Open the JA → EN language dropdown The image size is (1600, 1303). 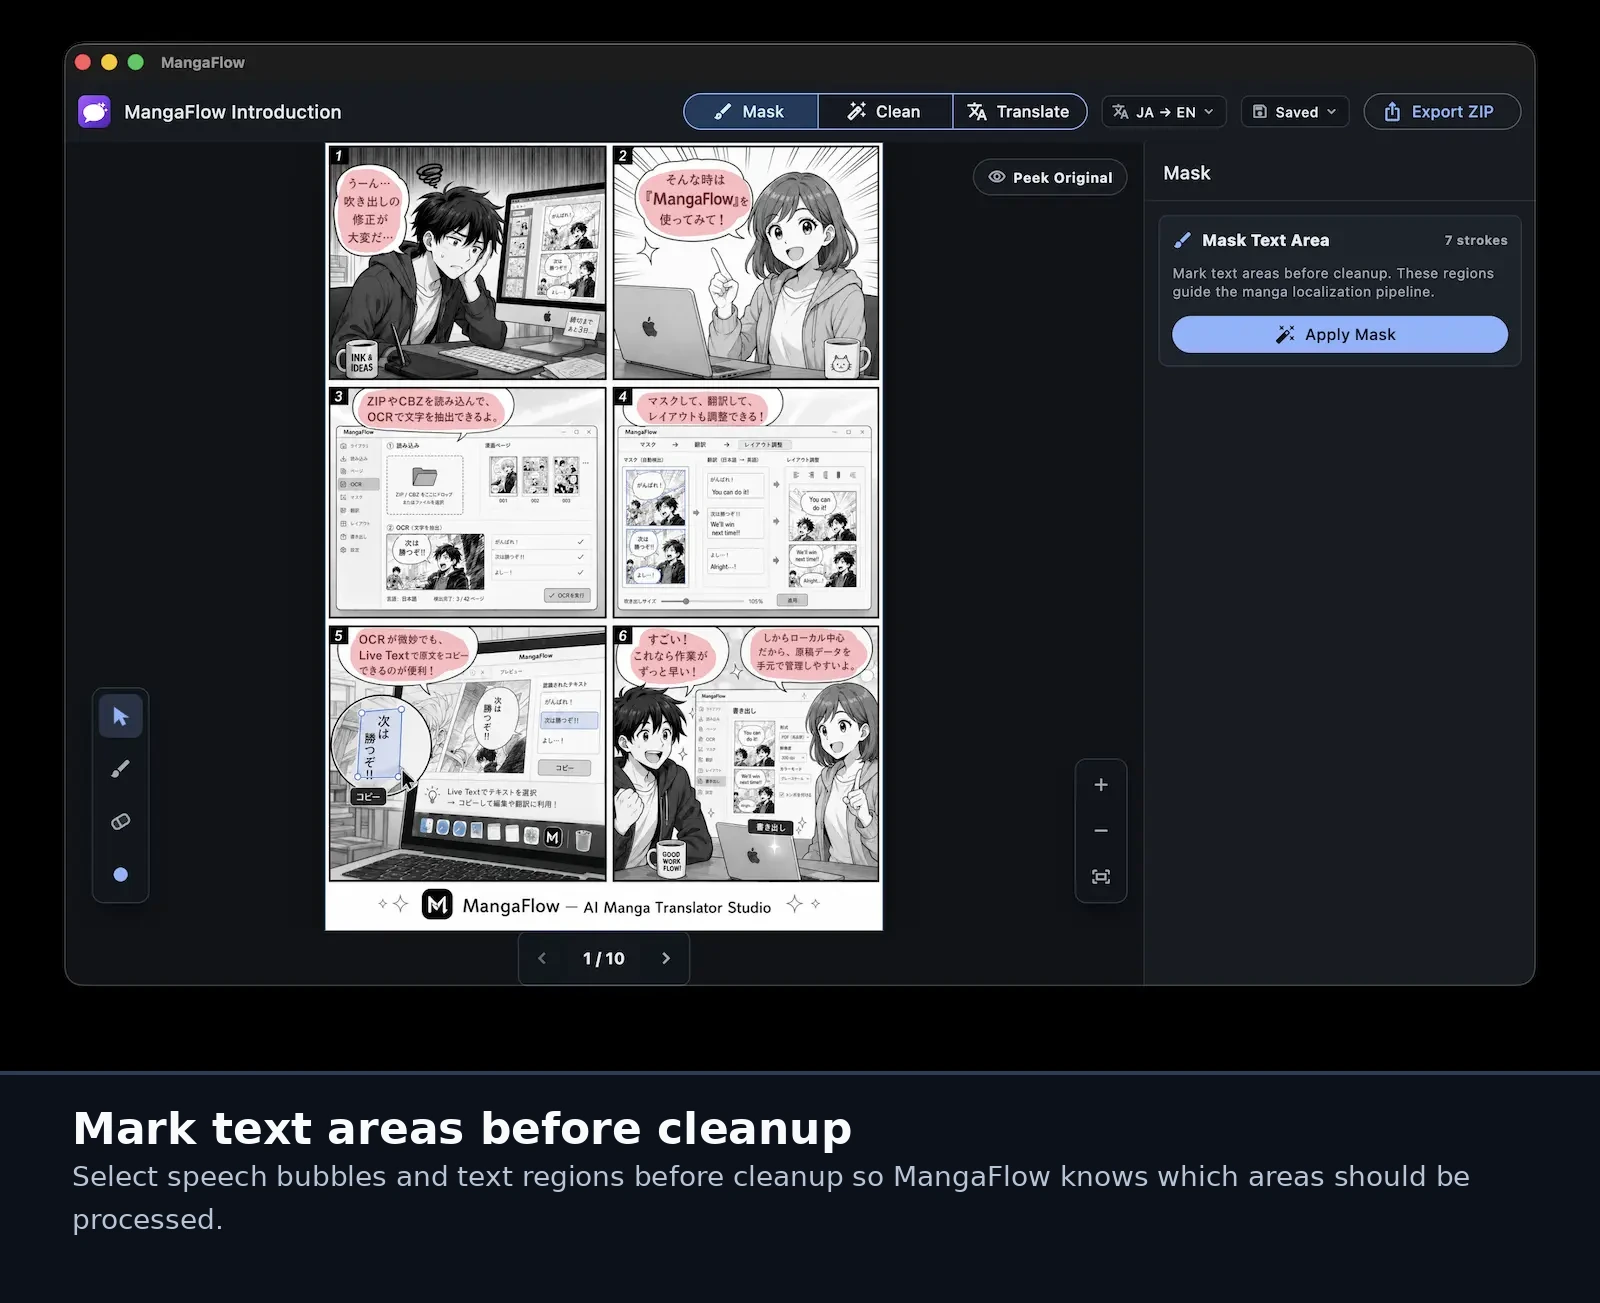coord(1164,112)
